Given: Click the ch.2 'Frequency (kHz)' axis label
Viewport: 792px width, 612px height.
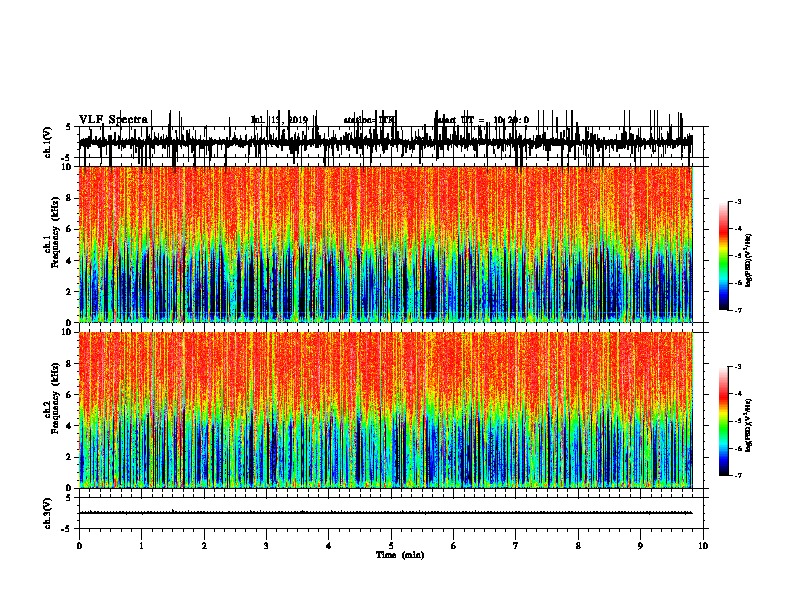Looking at the screenshot, I should 55,398.
